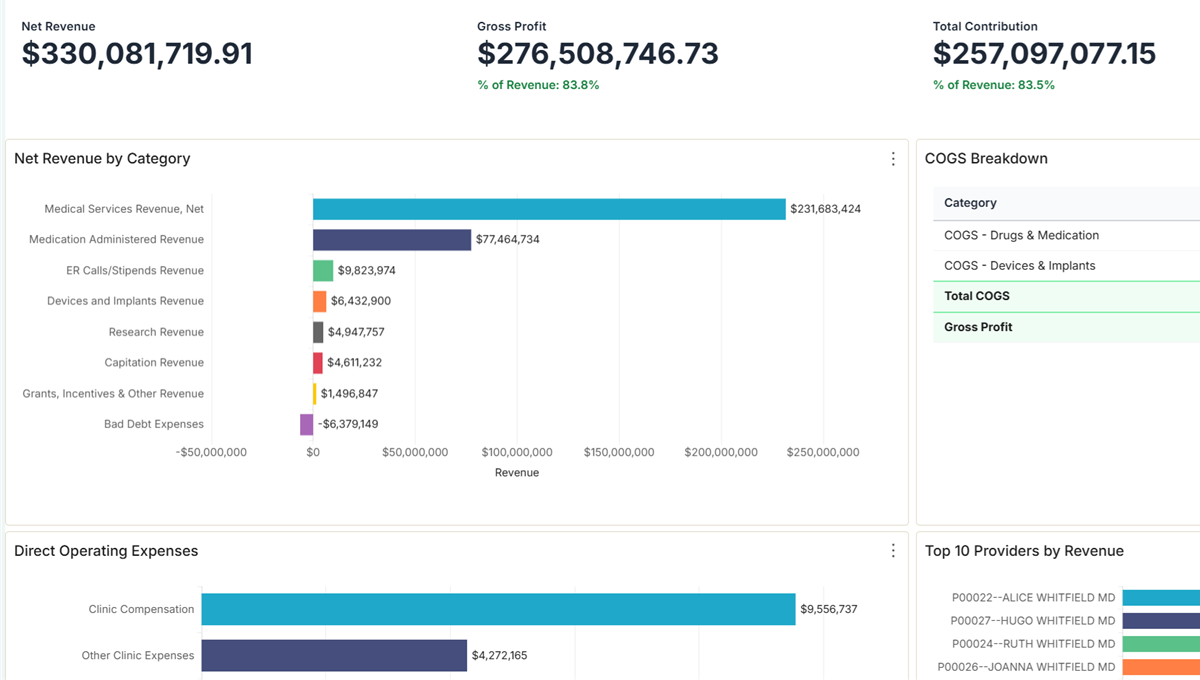Click the Top 10 Providers by Revenue title
The height and width of the screenshot is (680, 1200).
(x=1024, y=551)
